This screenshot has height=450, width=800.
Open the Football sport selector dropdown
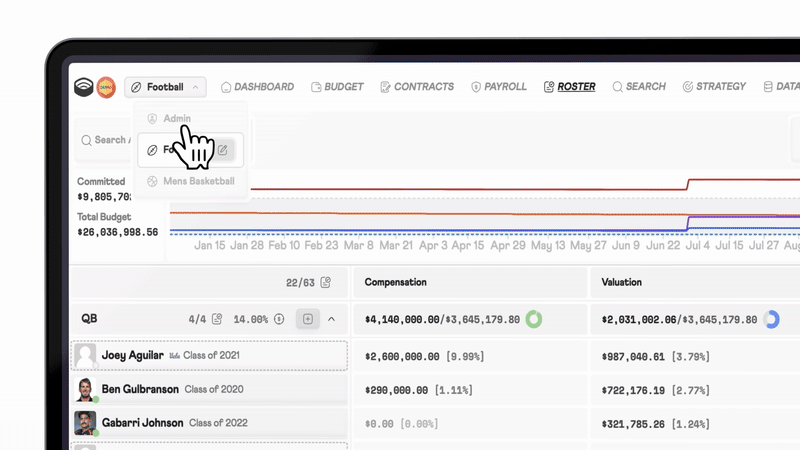[x=166, y=88]
